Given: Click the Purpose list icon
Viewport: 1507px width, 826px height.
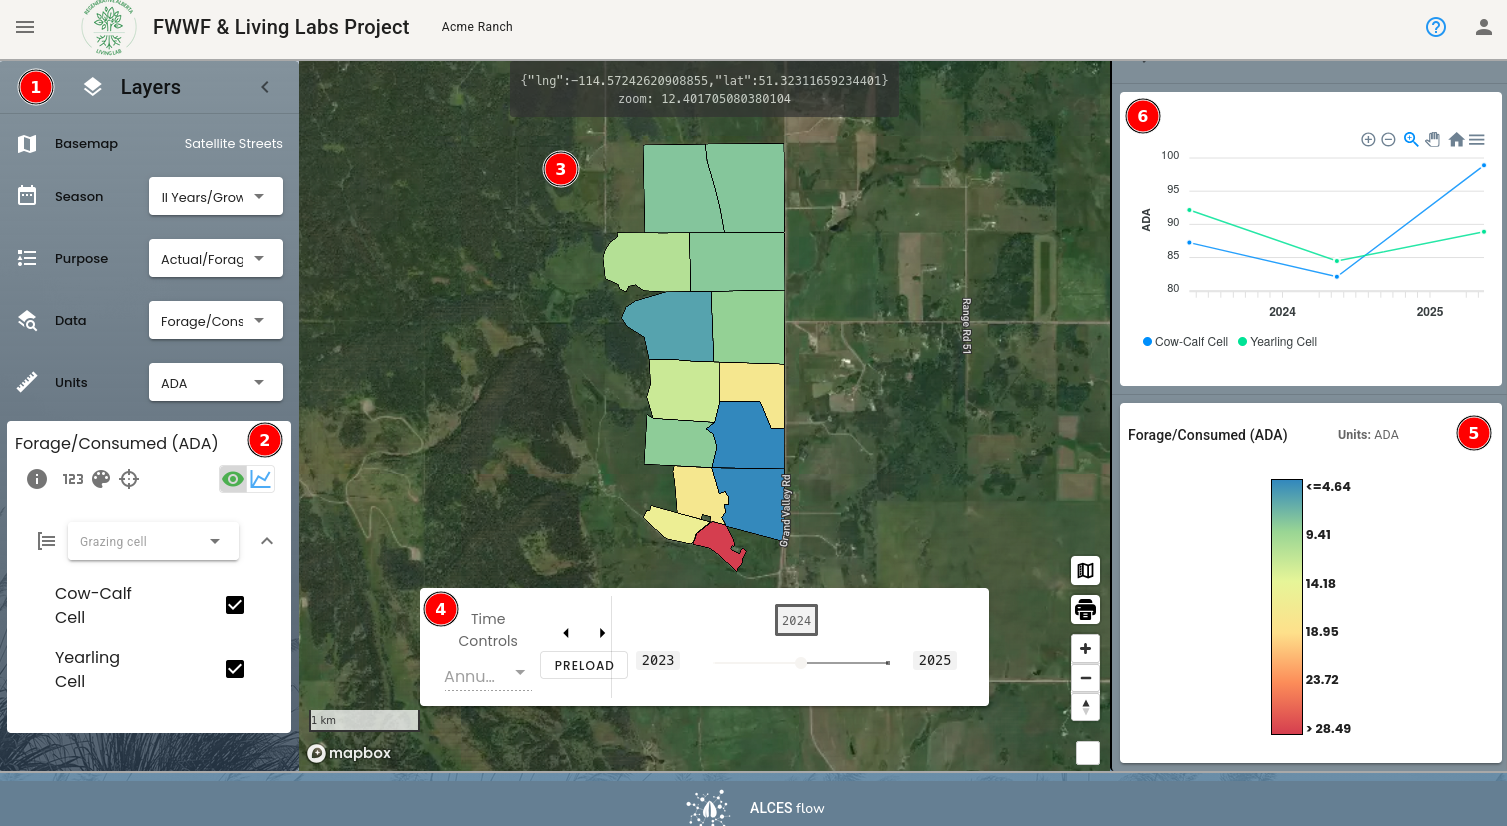Looking at the screenshot, I should tap(27, 258).
